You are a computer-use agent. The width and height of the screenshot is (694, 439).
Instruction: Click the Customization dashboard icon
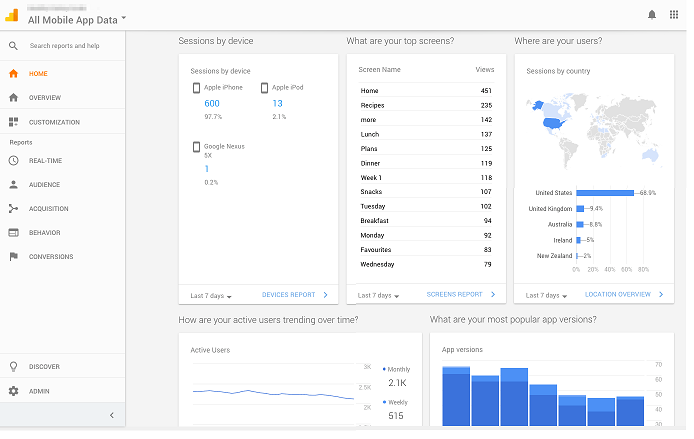coord(13,122)
